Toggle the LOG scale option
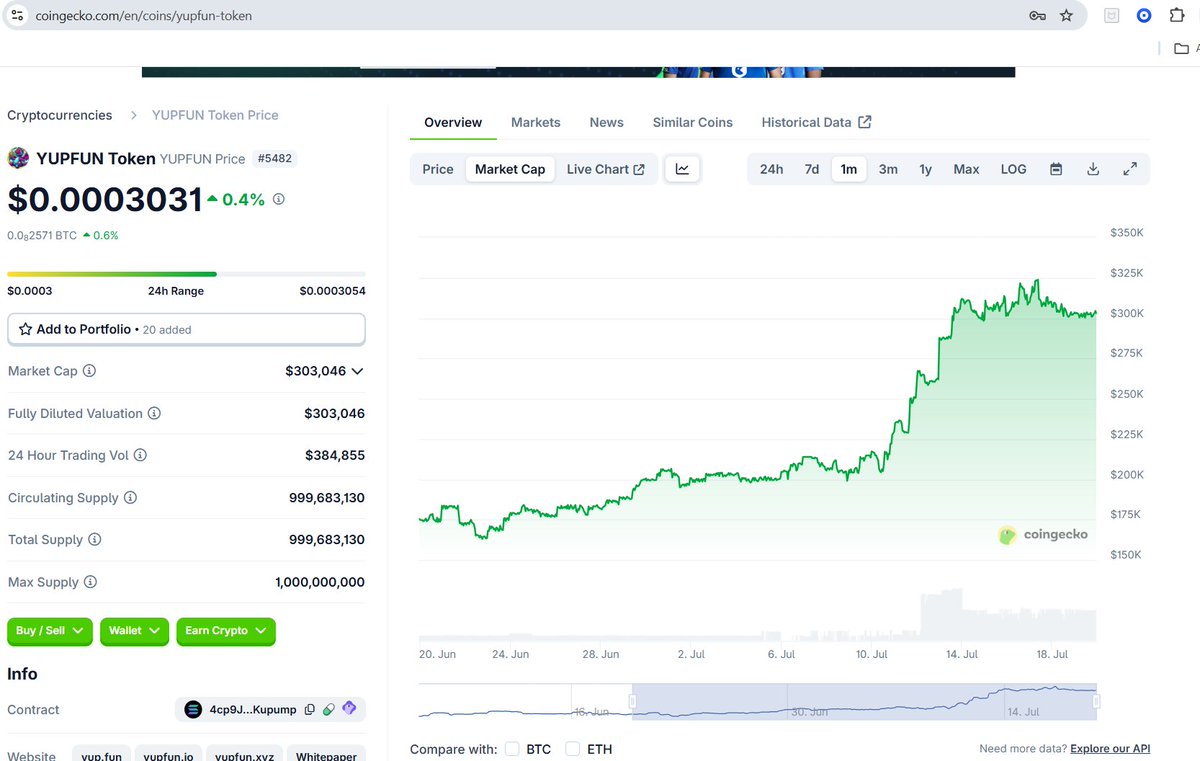This screenshot has height=761, width=1200. coord(1013,169)
